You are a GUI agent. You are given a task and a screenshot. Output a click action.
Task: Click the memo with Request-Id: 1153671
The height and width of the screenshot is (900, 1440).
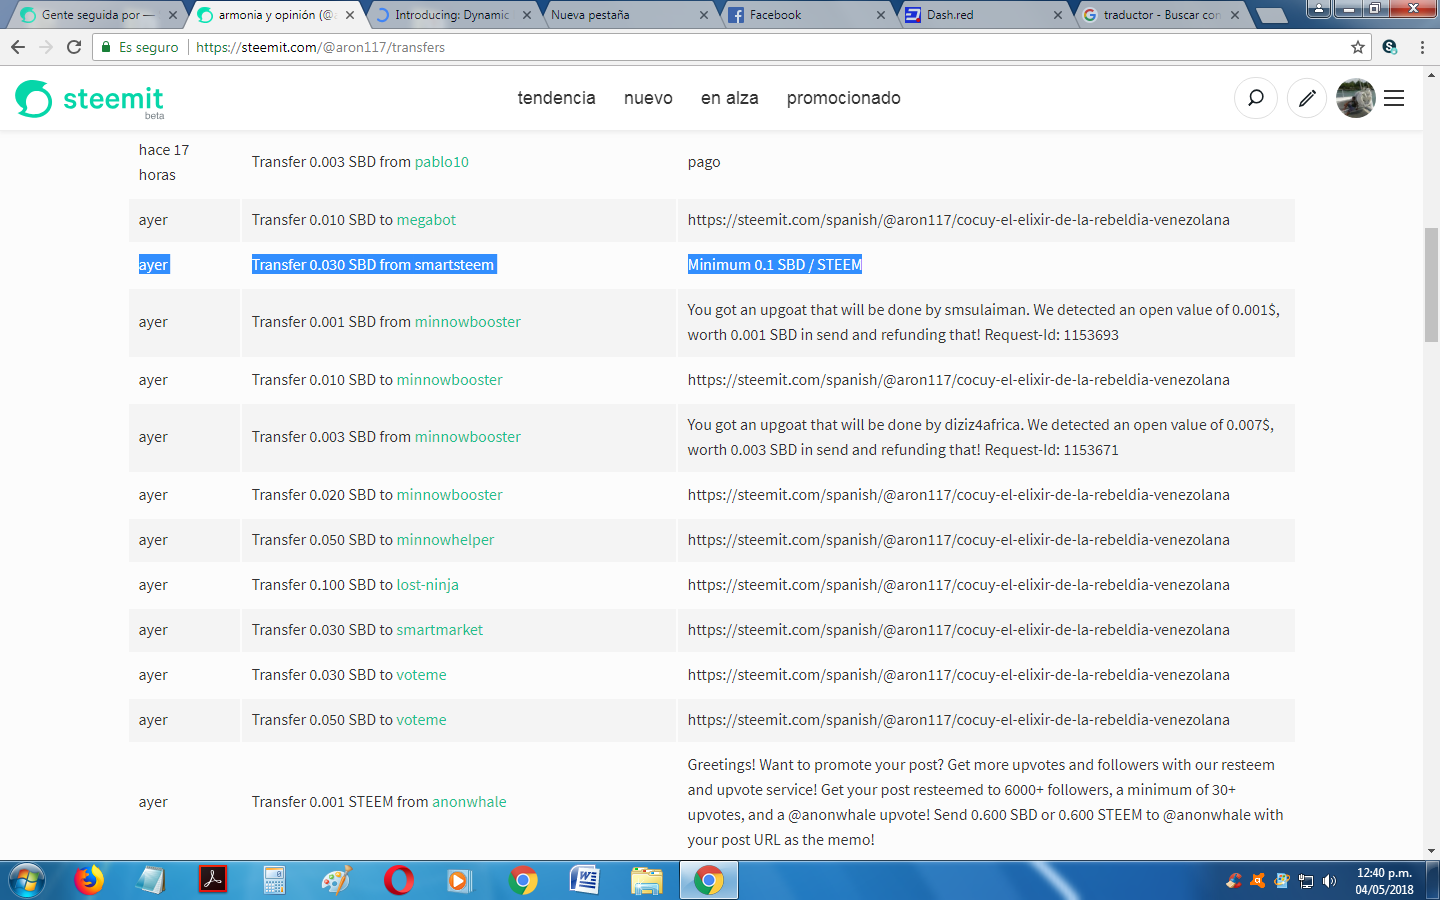981,437
